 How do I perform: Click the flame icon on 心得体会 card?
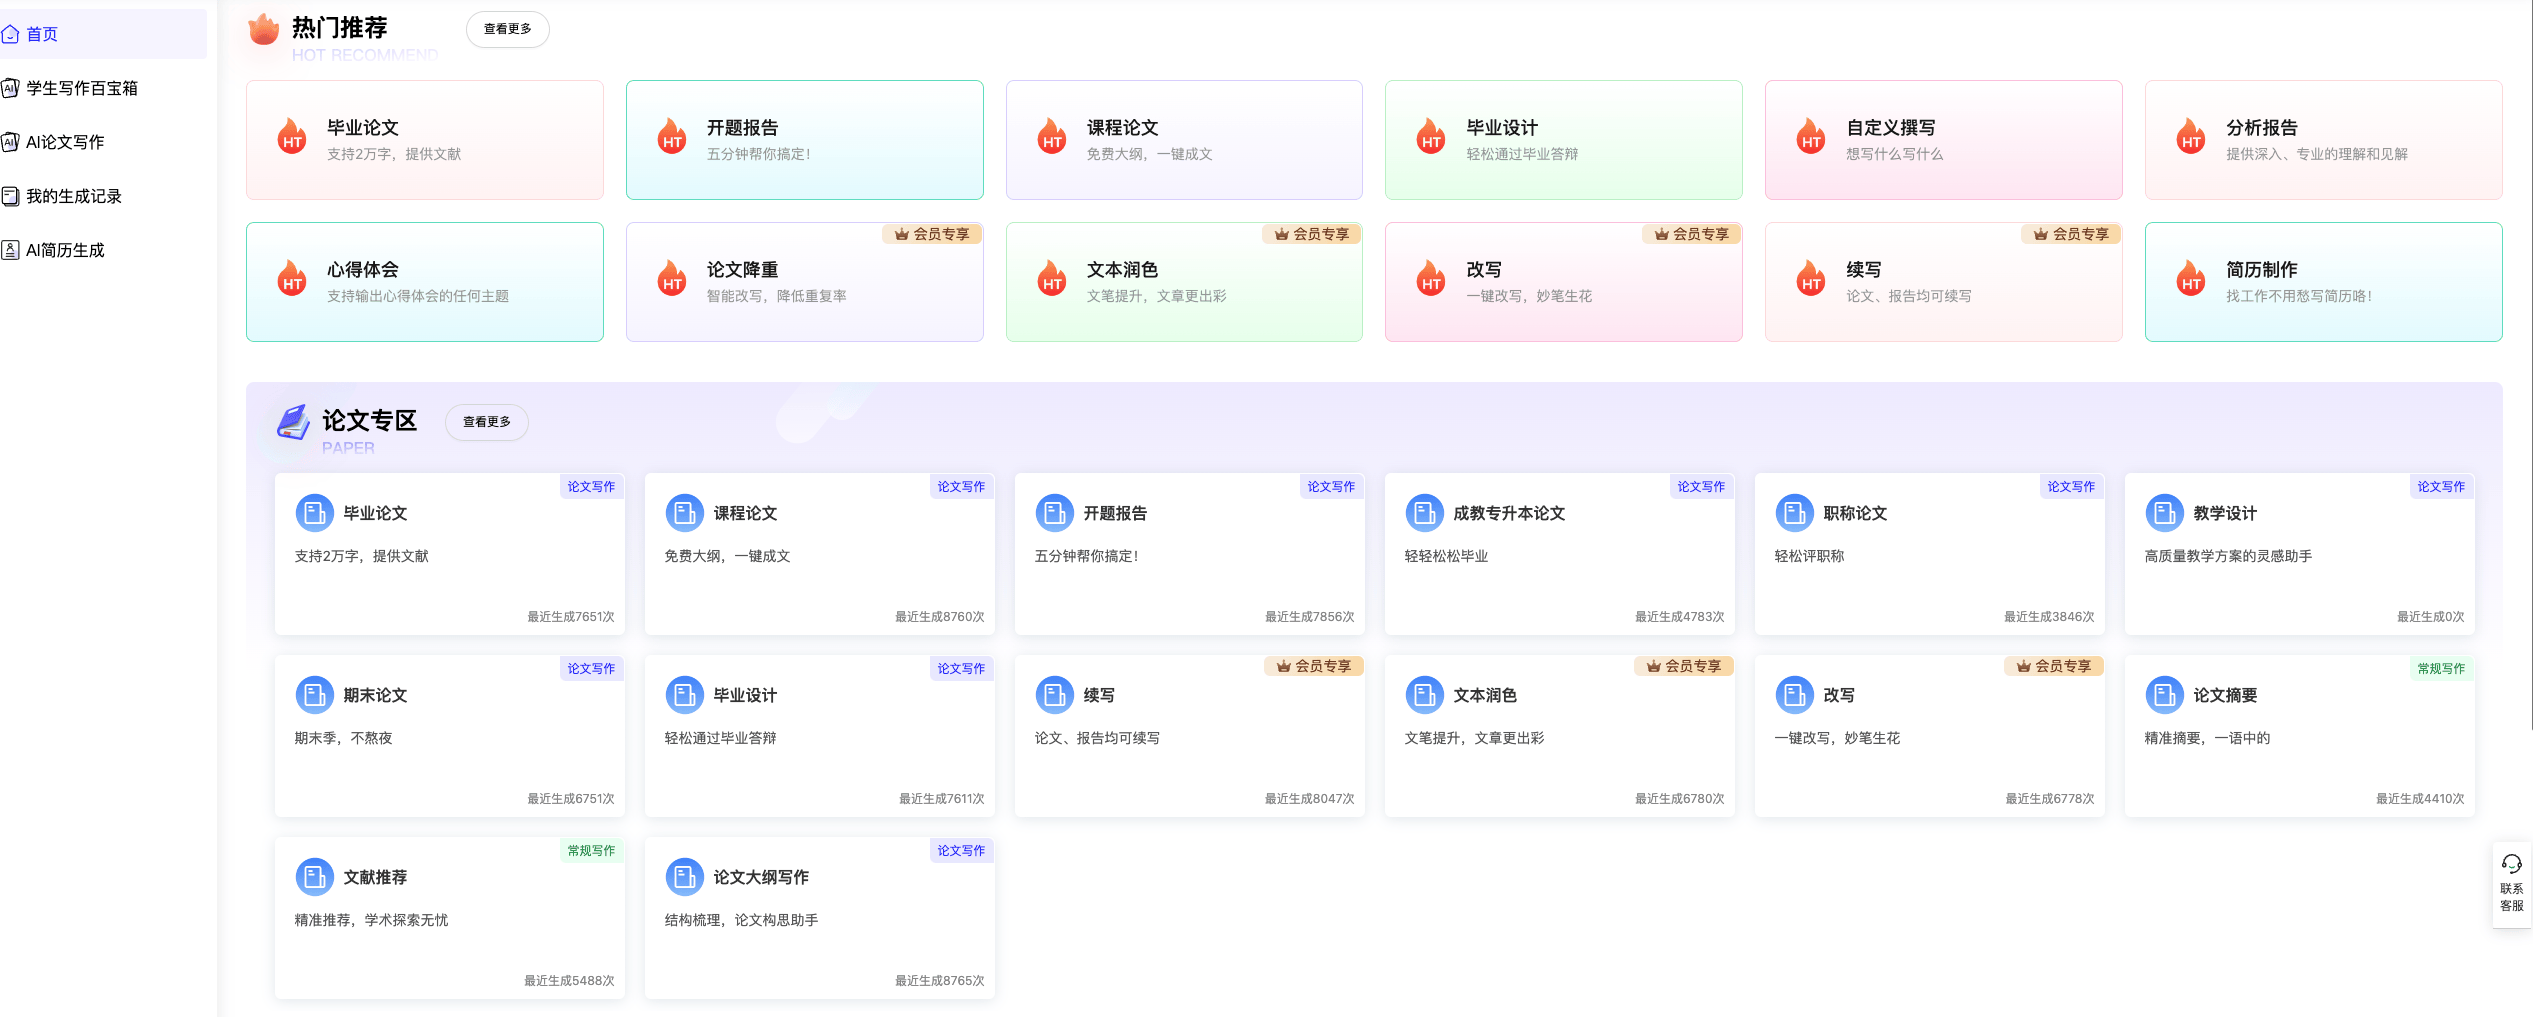tap(292, 278)
